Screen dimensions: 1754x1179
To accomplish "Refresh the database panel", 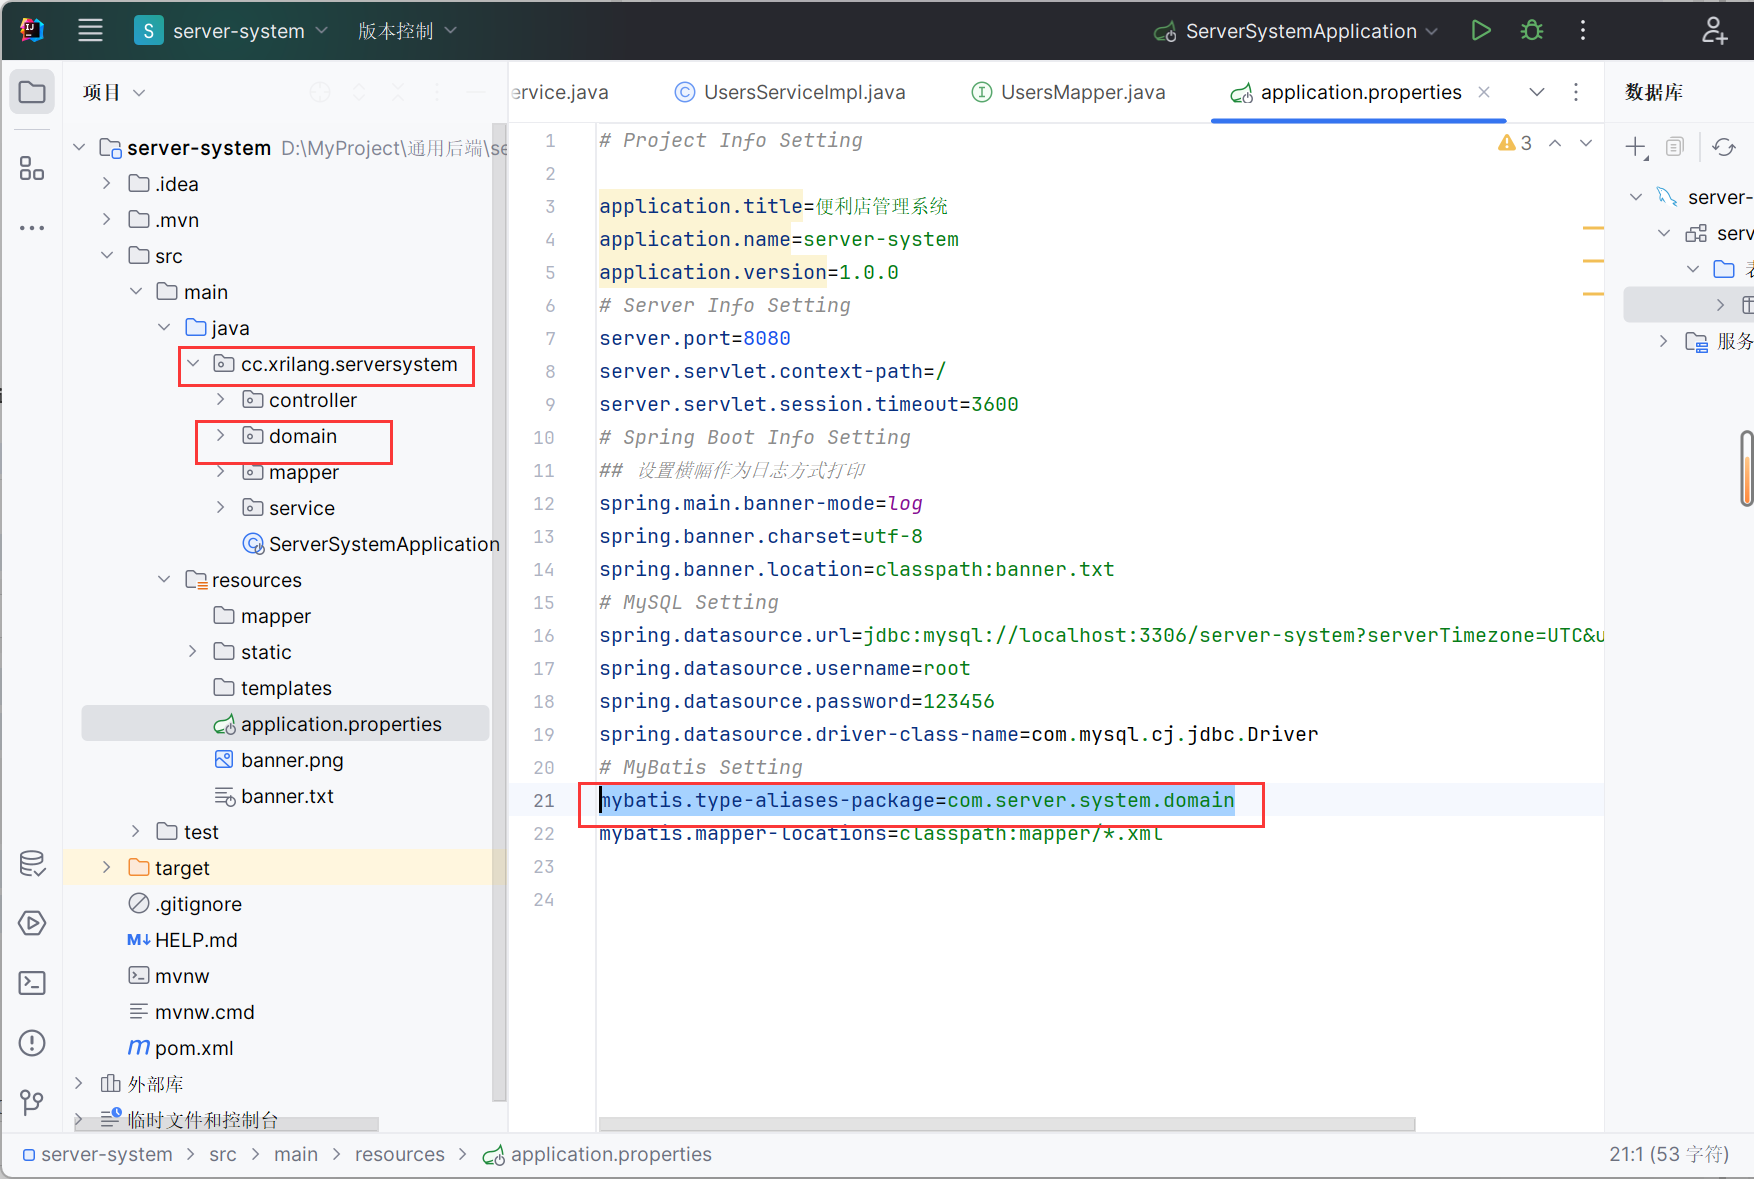I will (1724, 147).
